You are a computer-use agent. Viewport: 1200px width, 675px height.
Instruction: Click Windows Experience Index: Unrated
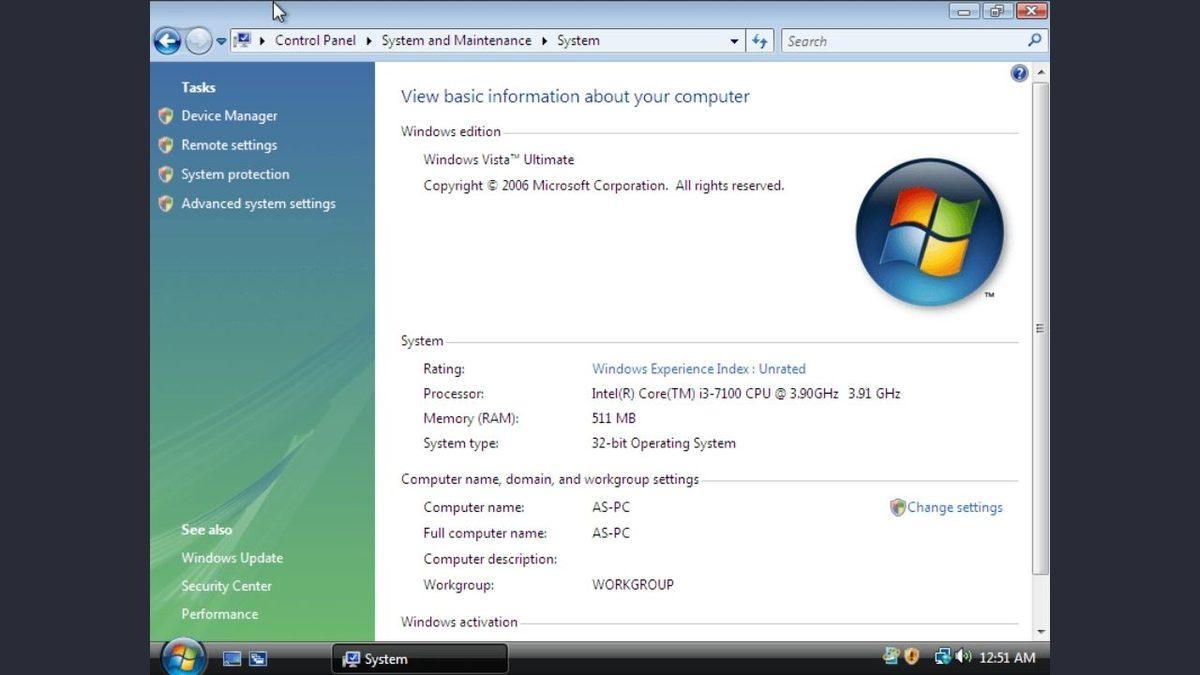coord(699,368)
